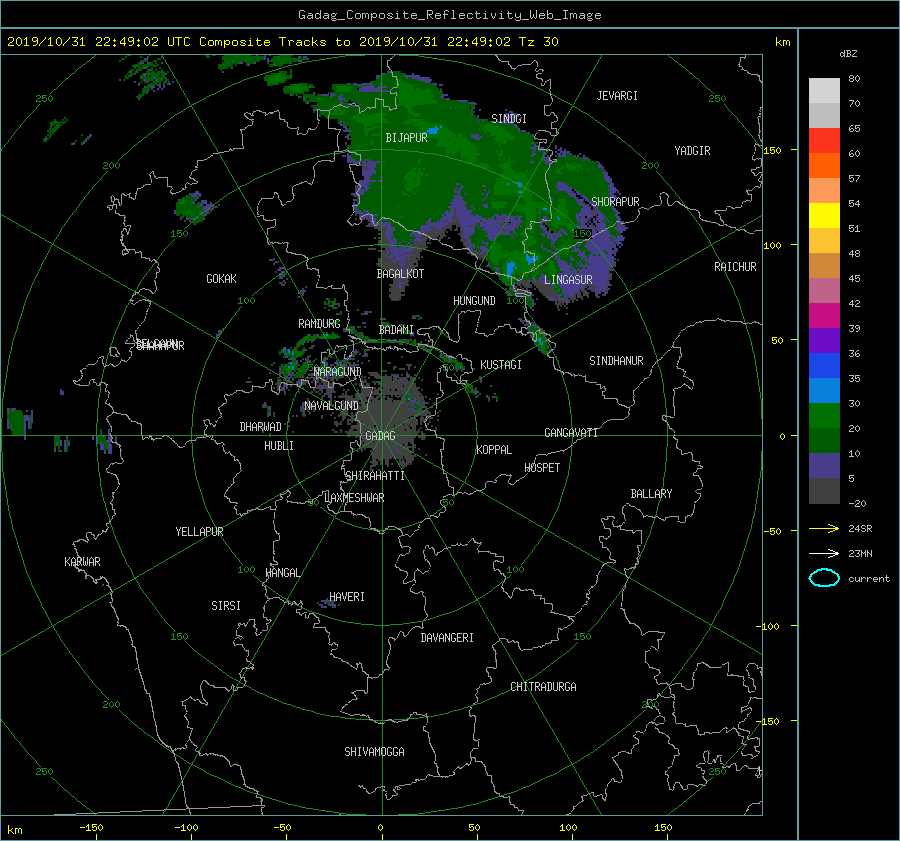Click the GADAG radar center label

[x=380, y=436]
